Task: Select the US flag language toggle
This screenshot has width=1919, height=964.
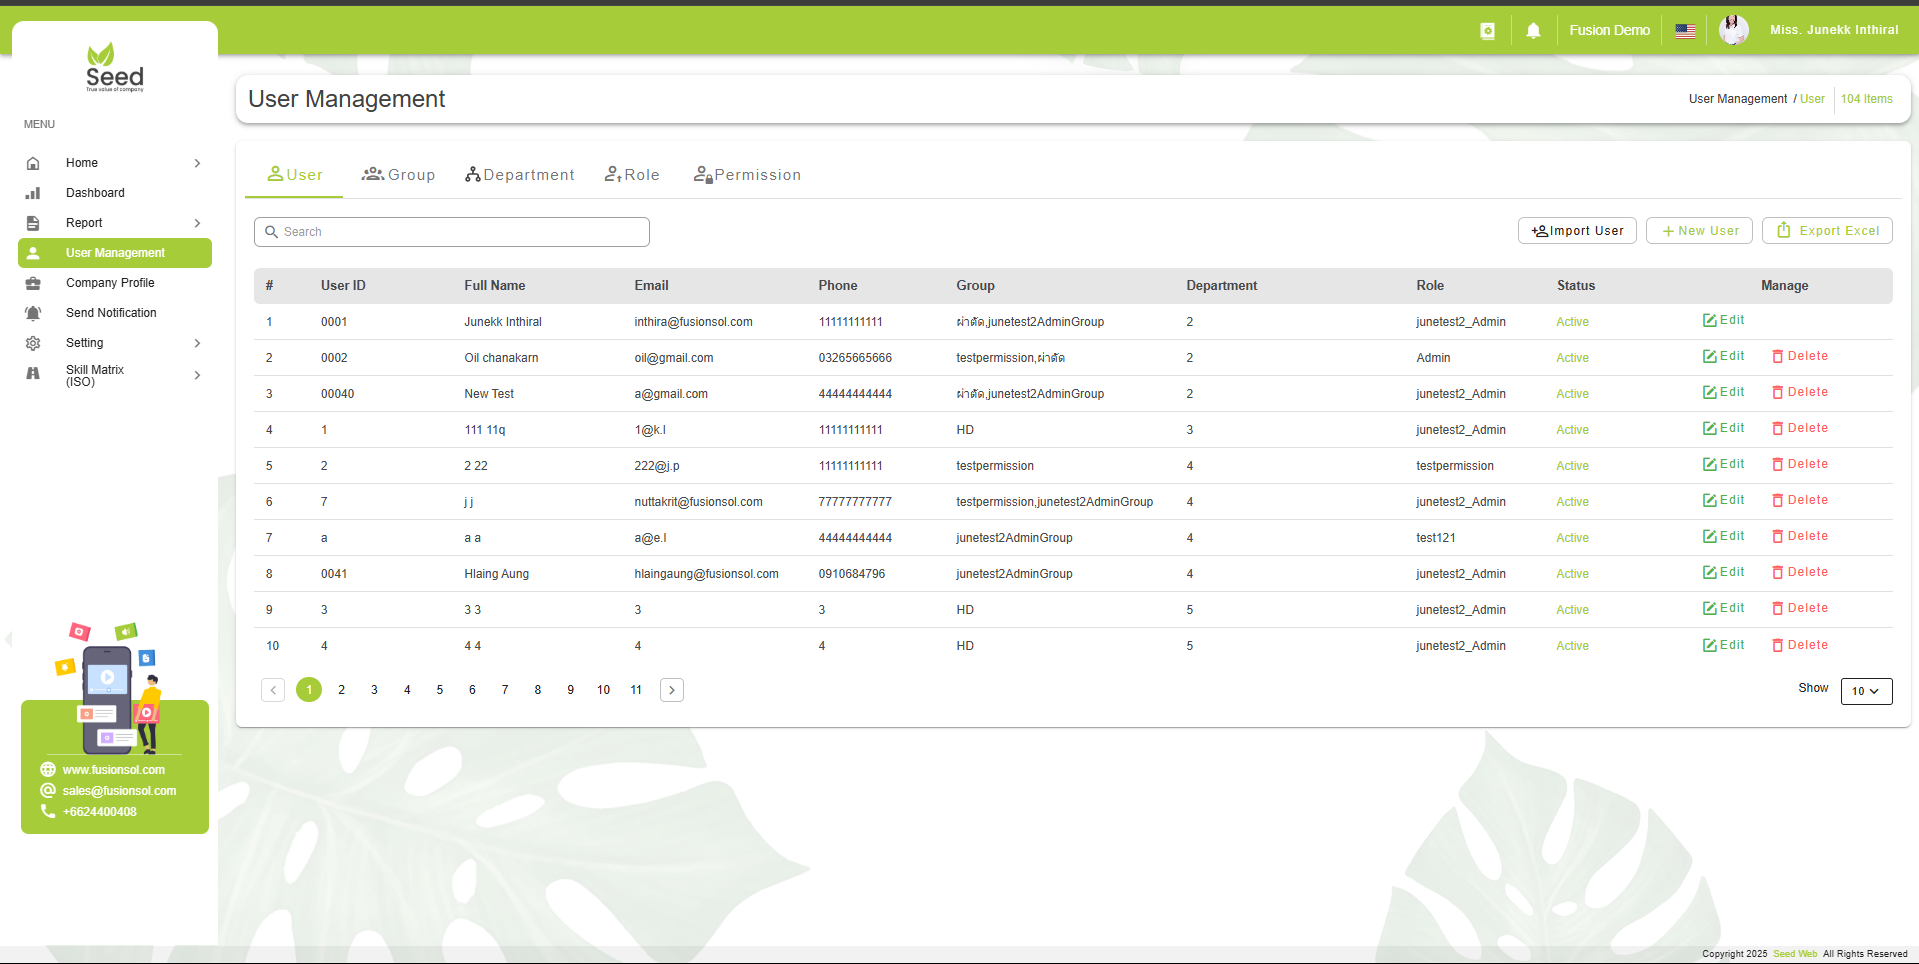Action: pos(1684,30)
